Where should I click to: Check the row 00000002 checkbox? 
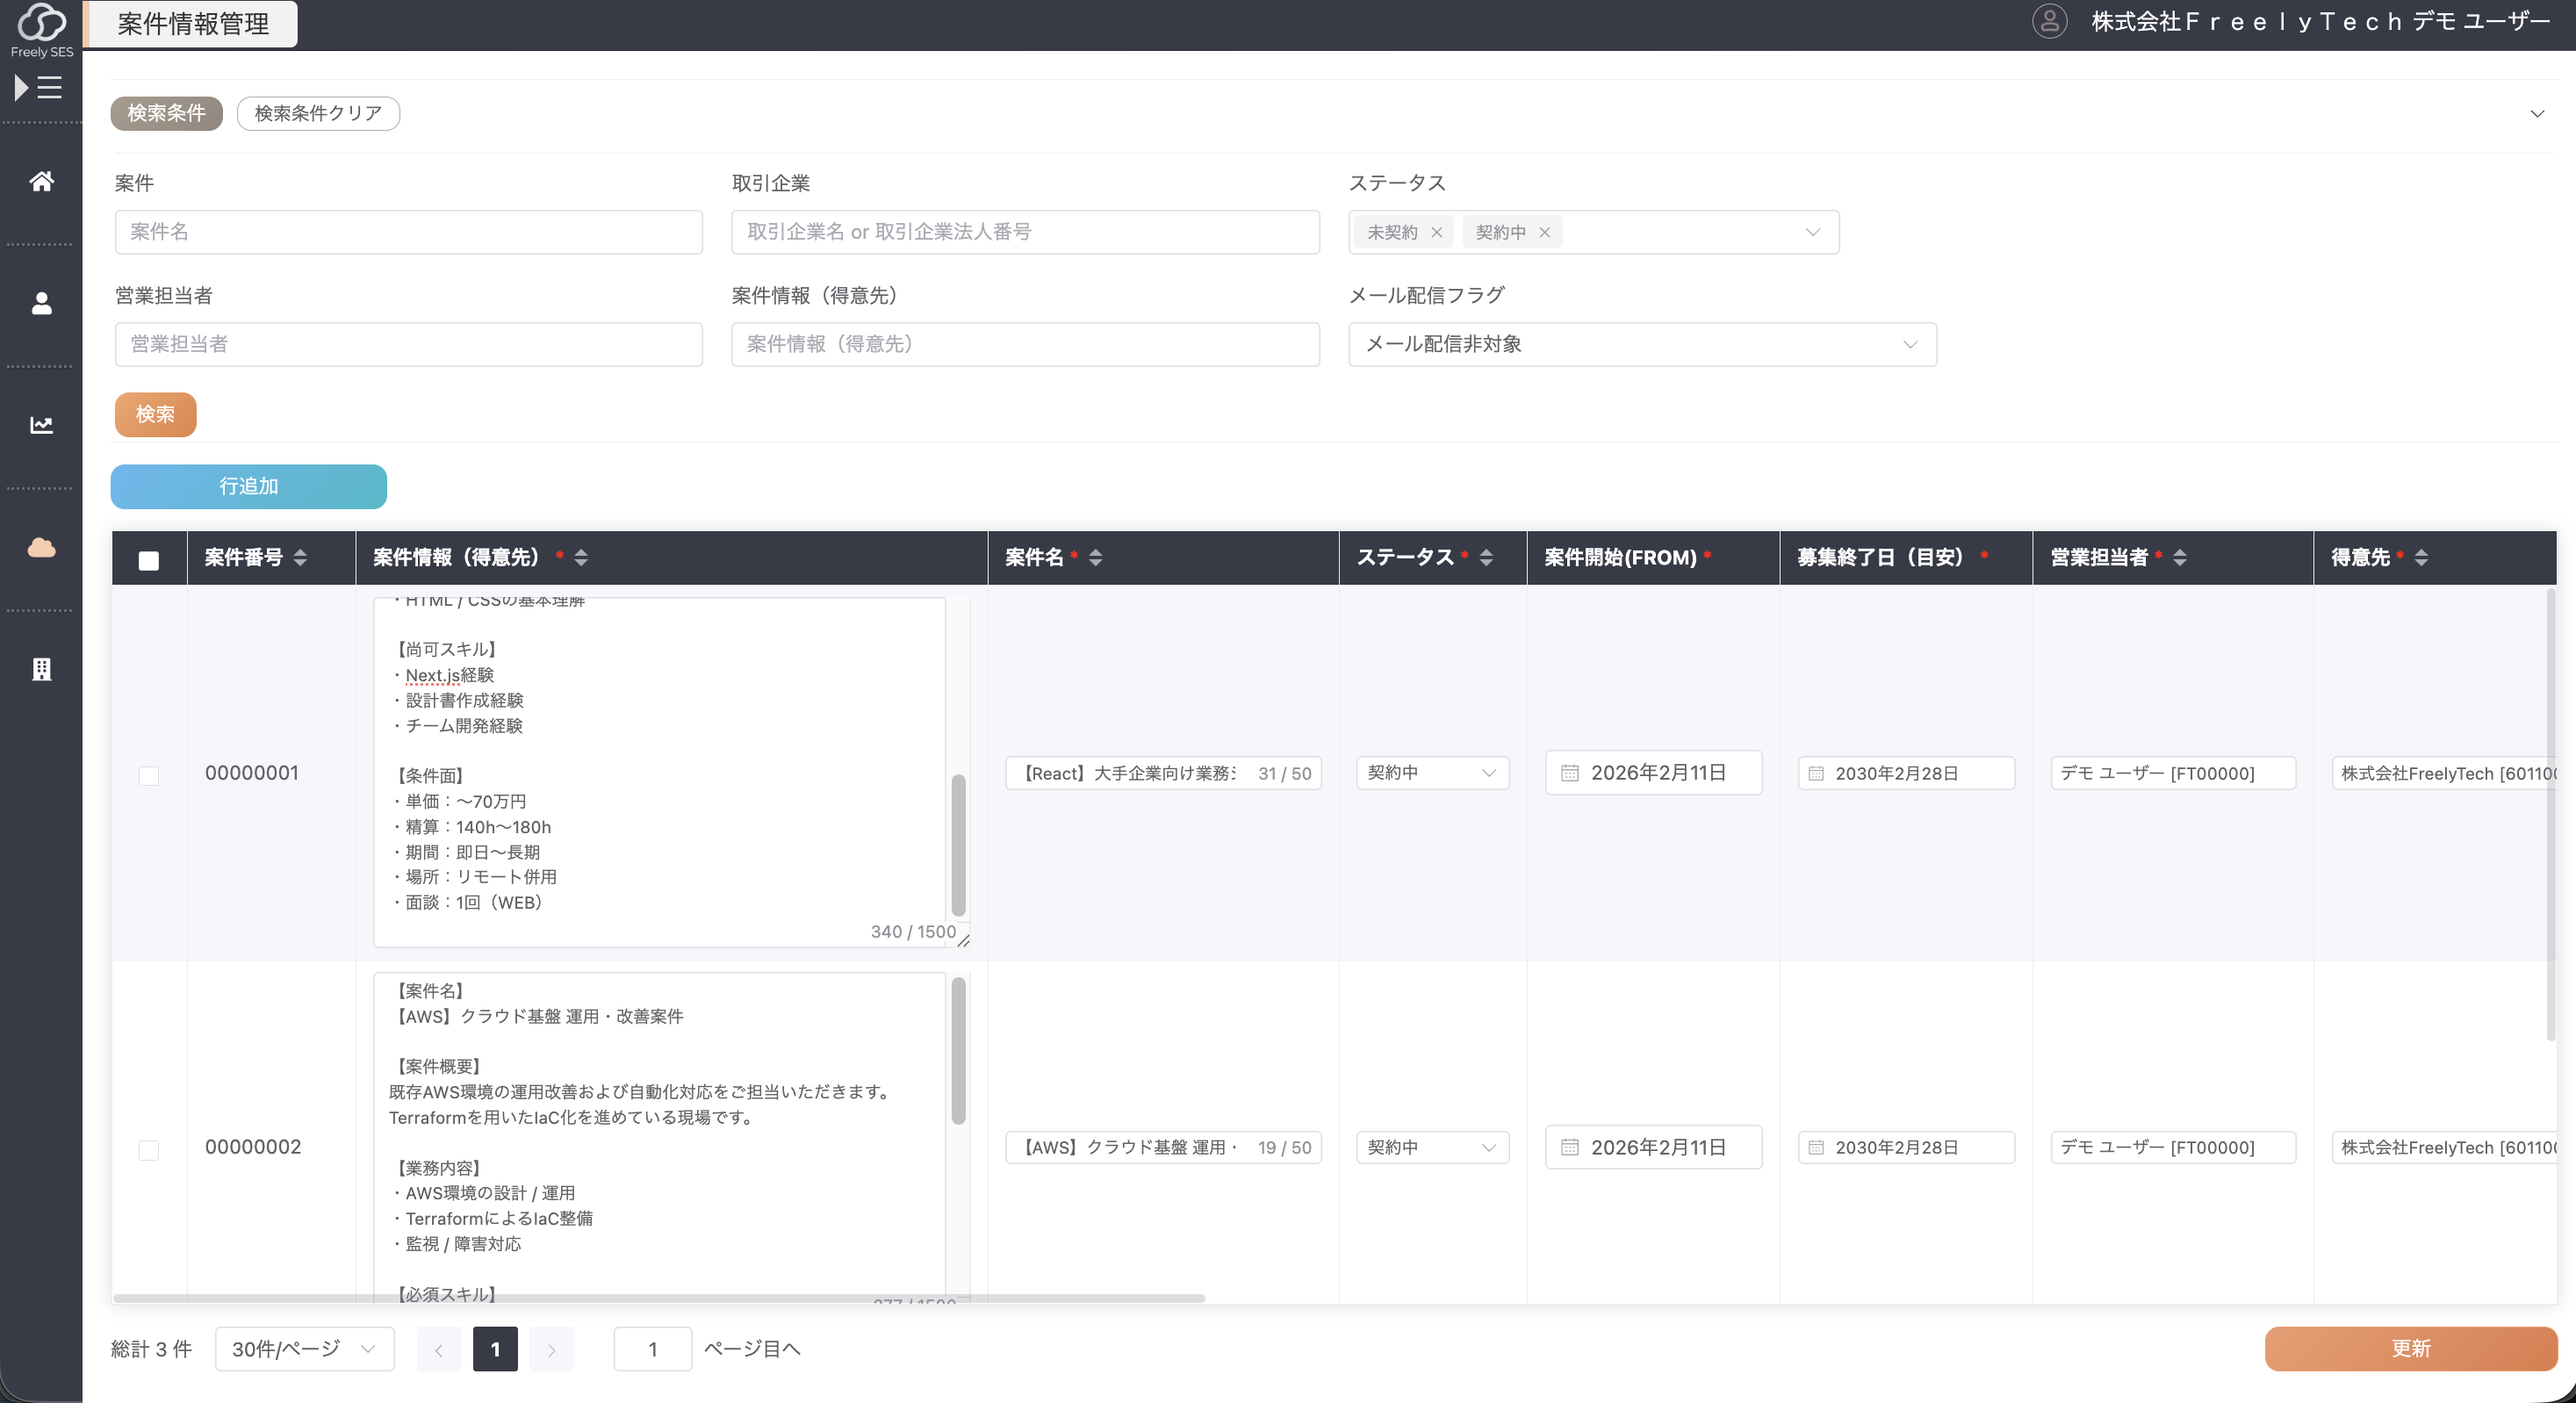(x=149, y=1150)
